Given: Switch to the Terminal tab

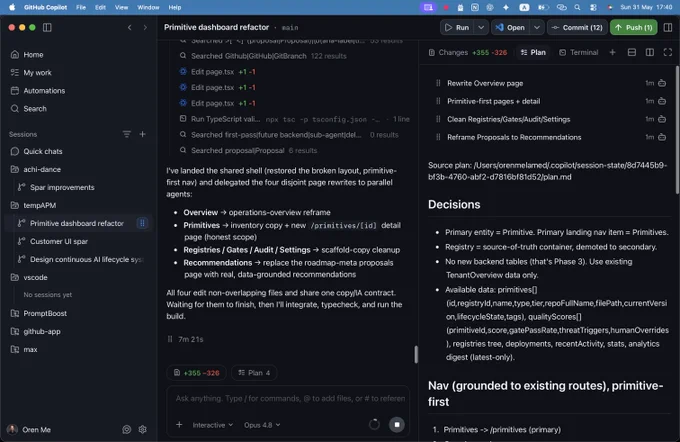Looking at the screenshot, I should coord(579,52).
